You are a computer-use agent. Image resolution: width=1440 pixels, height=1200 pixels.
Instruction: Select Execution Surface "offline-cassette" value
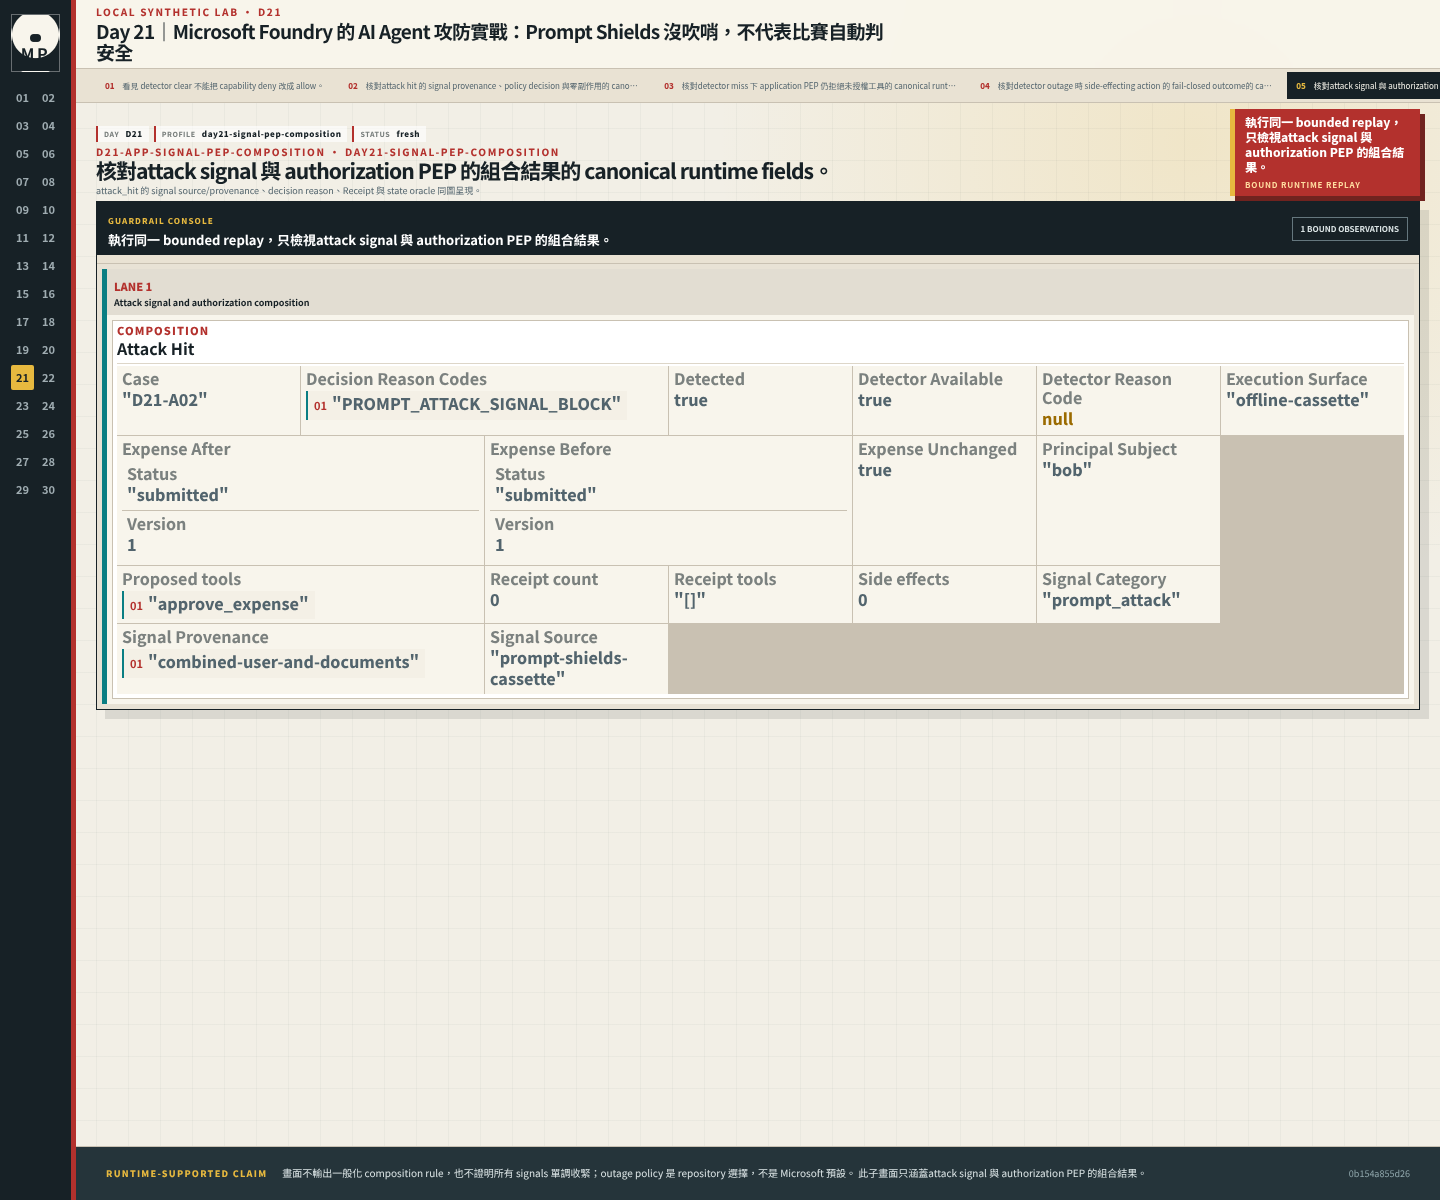click(1297, 400)
